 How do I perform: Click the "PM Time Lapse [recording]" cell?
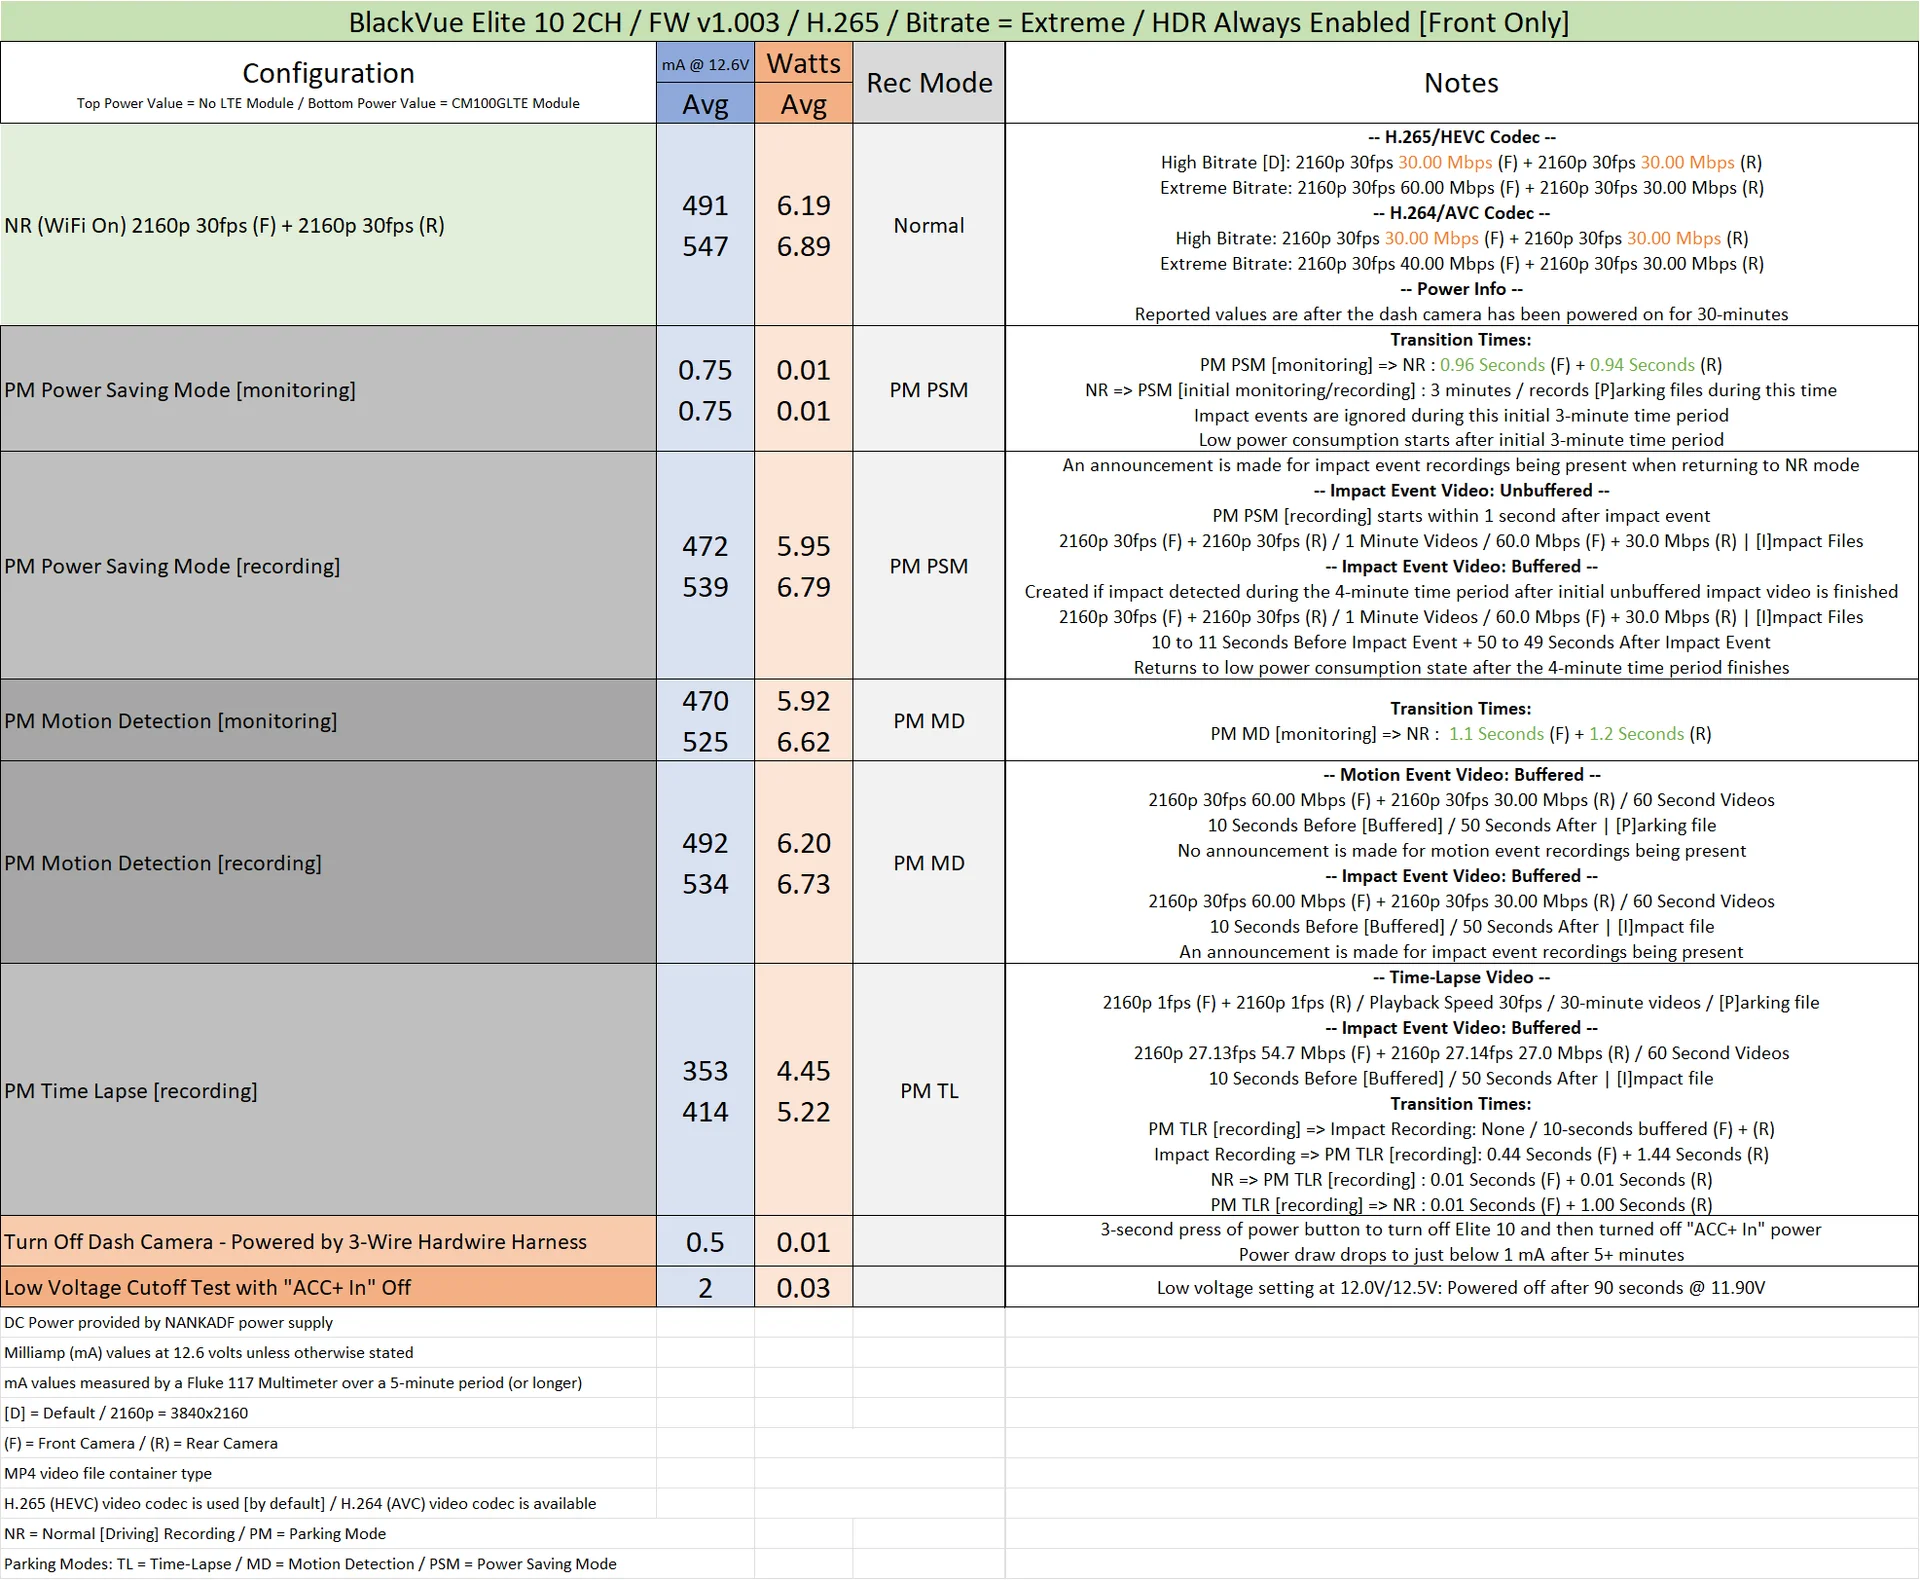pyautogui.click(x=328, y=1090)
